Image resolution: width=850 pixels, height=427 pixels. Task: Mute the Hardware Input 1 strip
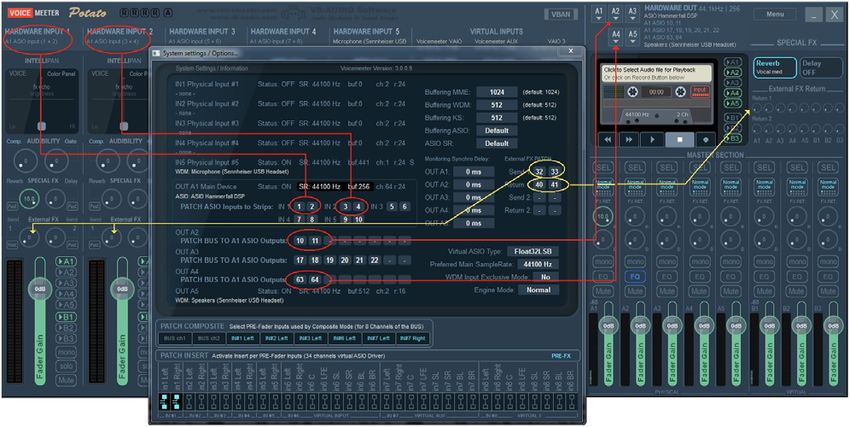(66, 380)
